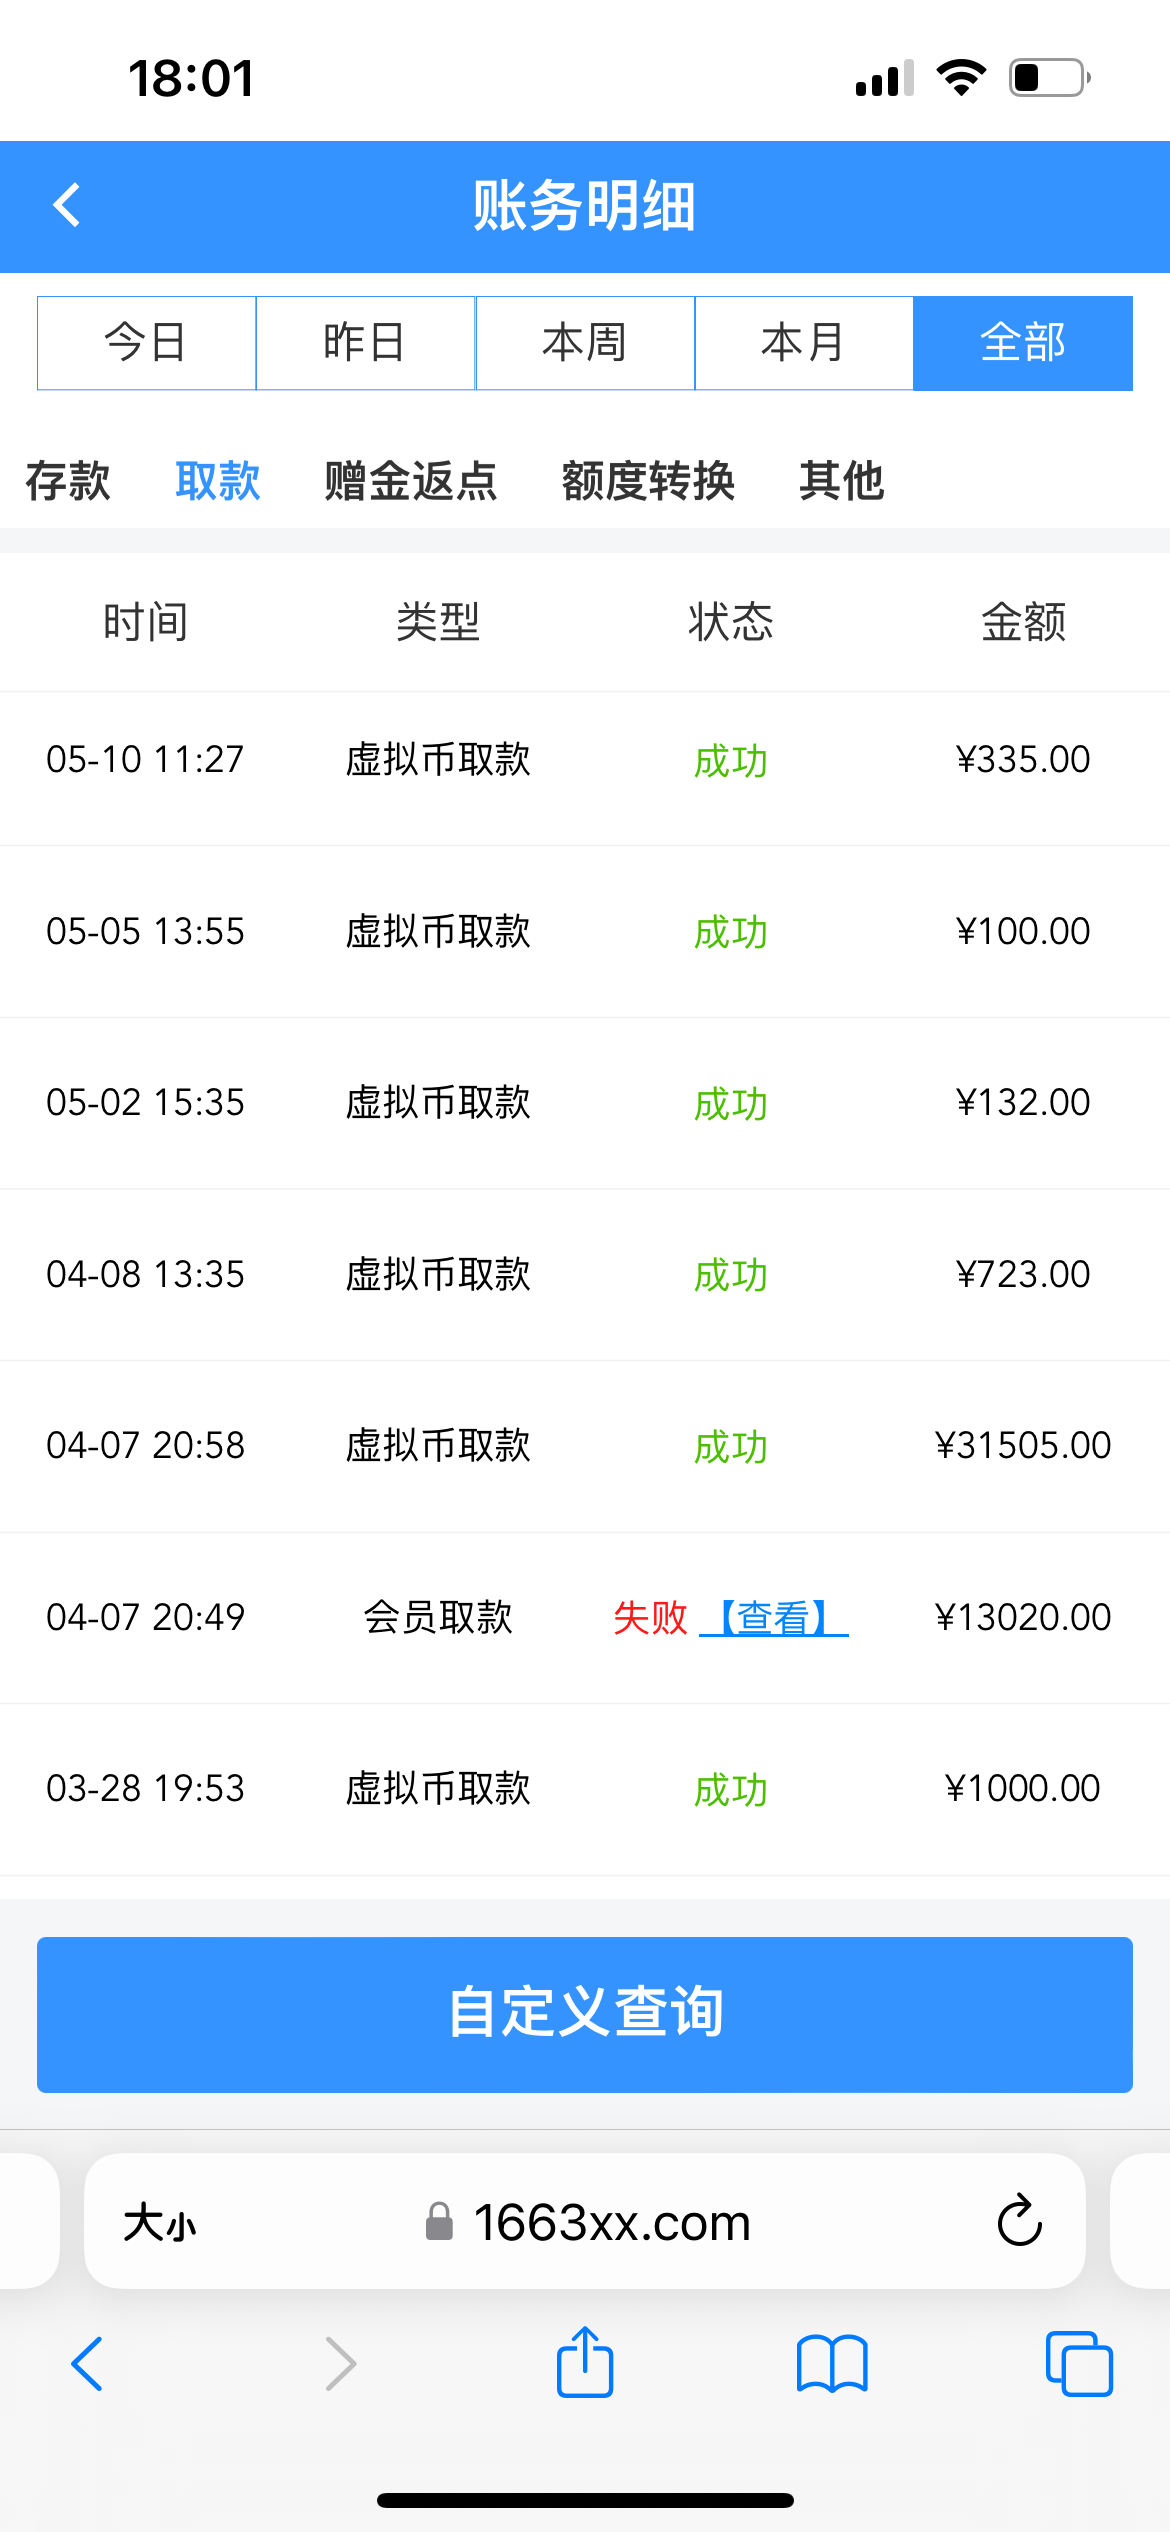Tap the back arrow in blue header

[x=67, y=206]
